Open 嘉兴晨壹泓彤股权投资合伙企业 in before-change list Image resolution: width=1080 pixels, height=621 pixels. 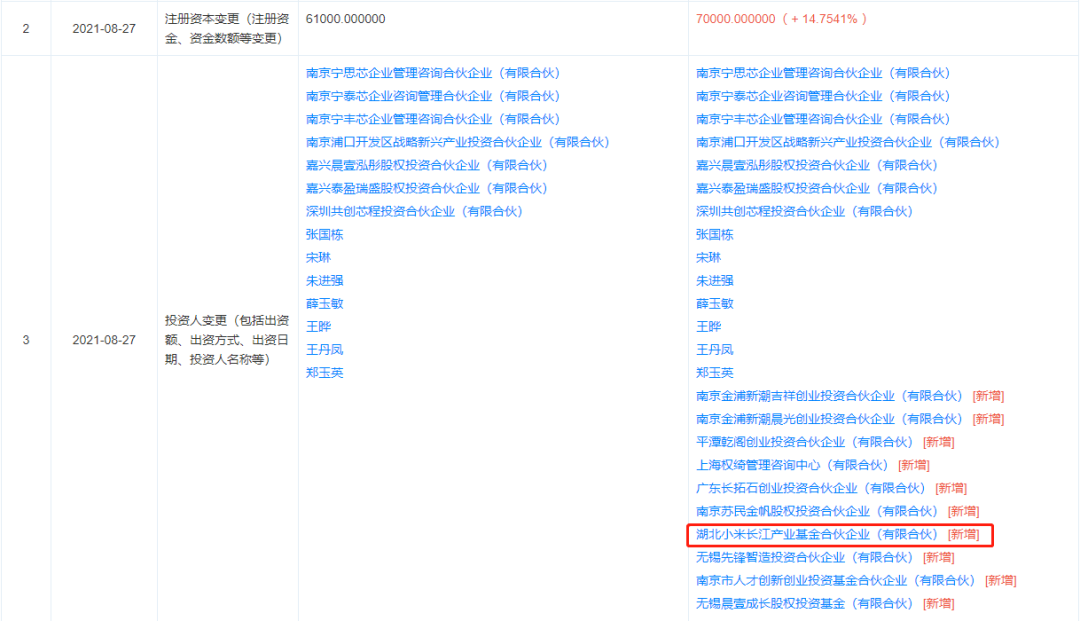[427, 165]
